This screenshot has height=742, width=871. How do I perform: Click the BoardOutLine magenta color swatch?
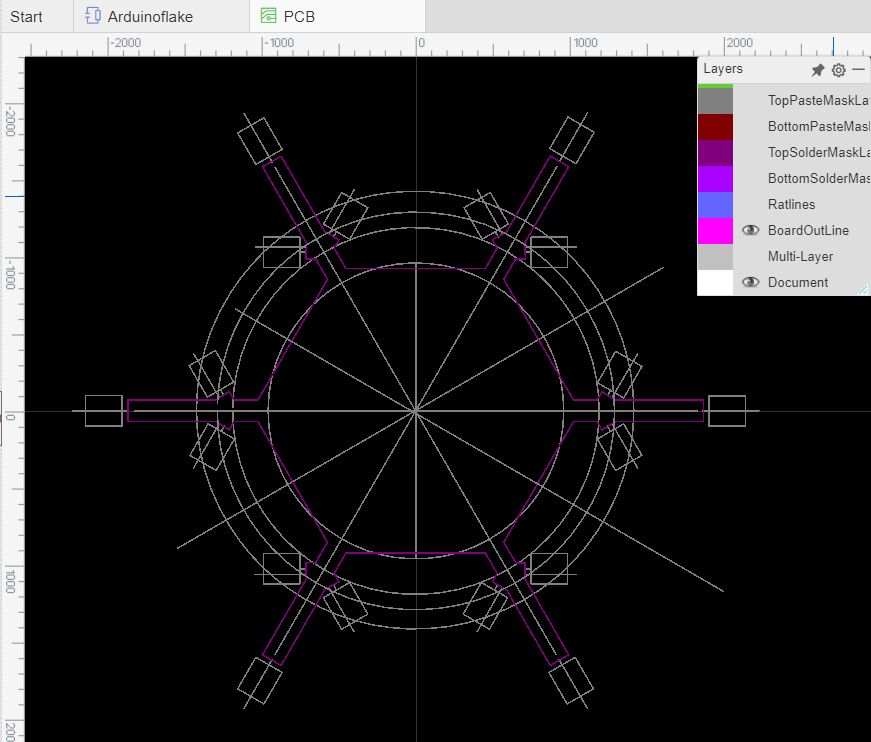click(x=715, y=230)
